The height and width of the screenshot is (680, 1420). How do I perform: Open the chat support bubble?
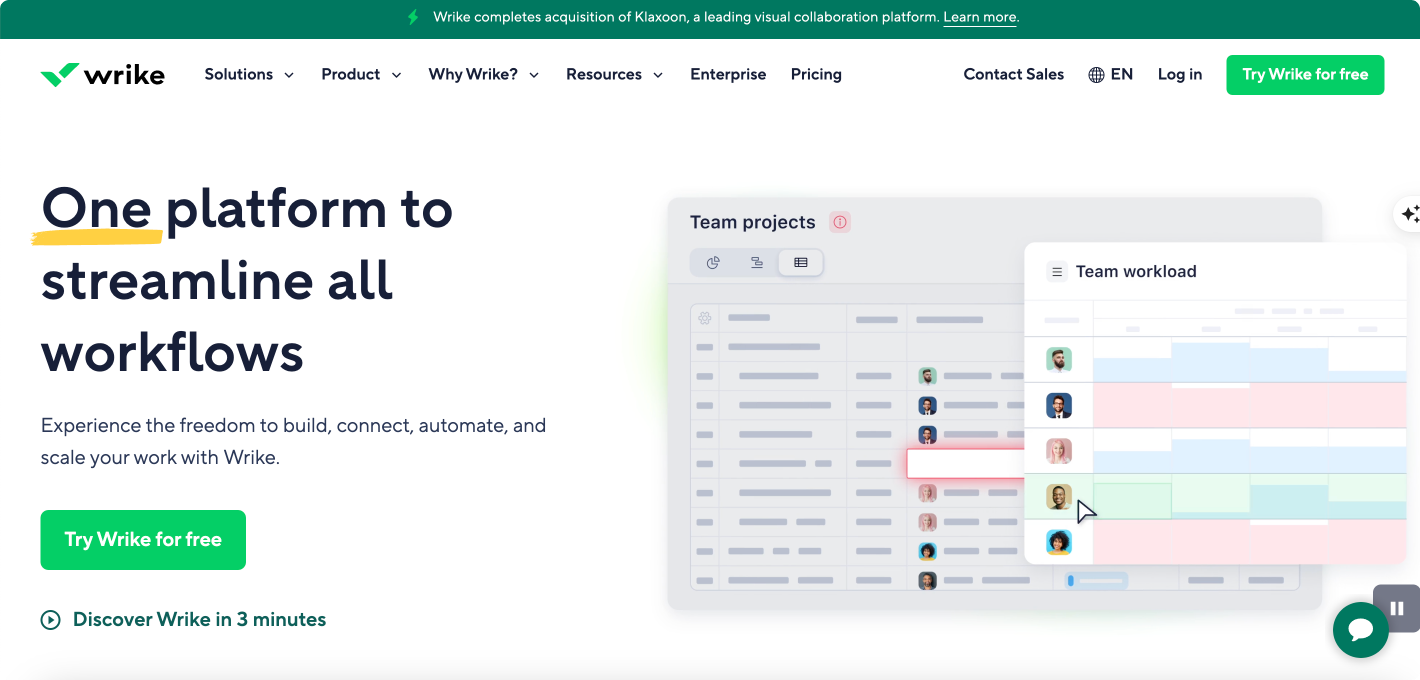(x=1361, y=630)
